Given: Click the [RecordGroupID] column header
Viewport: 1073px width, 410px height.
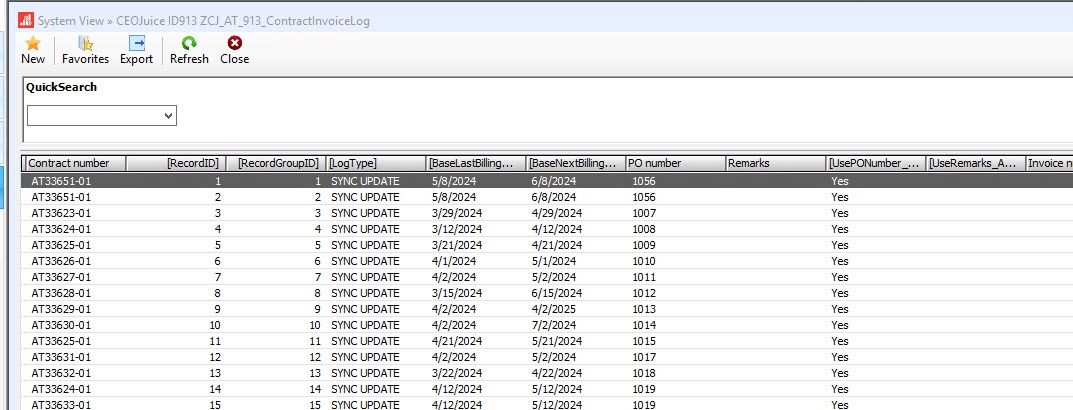Looking at the screenshot, I should 278,163.
